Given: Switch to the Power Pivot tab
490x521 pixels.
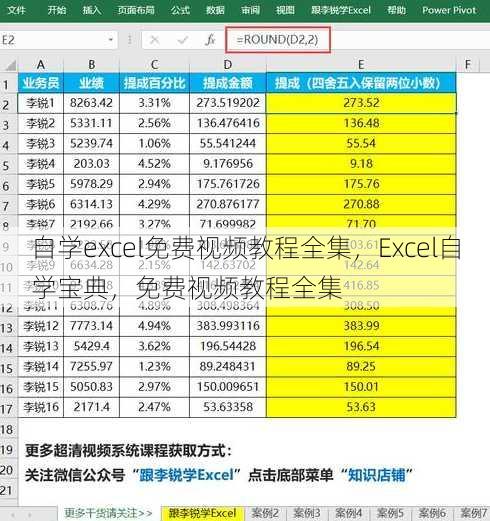Looking at the screenshot, I should tap(449, 10).
